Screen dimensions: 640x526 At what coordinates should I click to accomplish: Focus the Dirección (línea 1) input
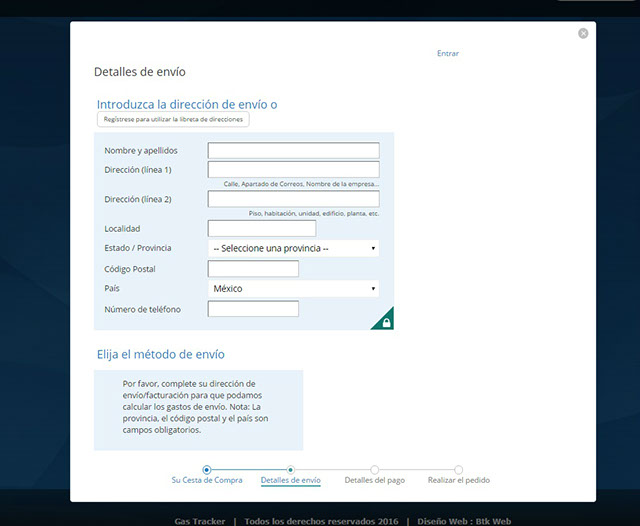tap(293, 170)
